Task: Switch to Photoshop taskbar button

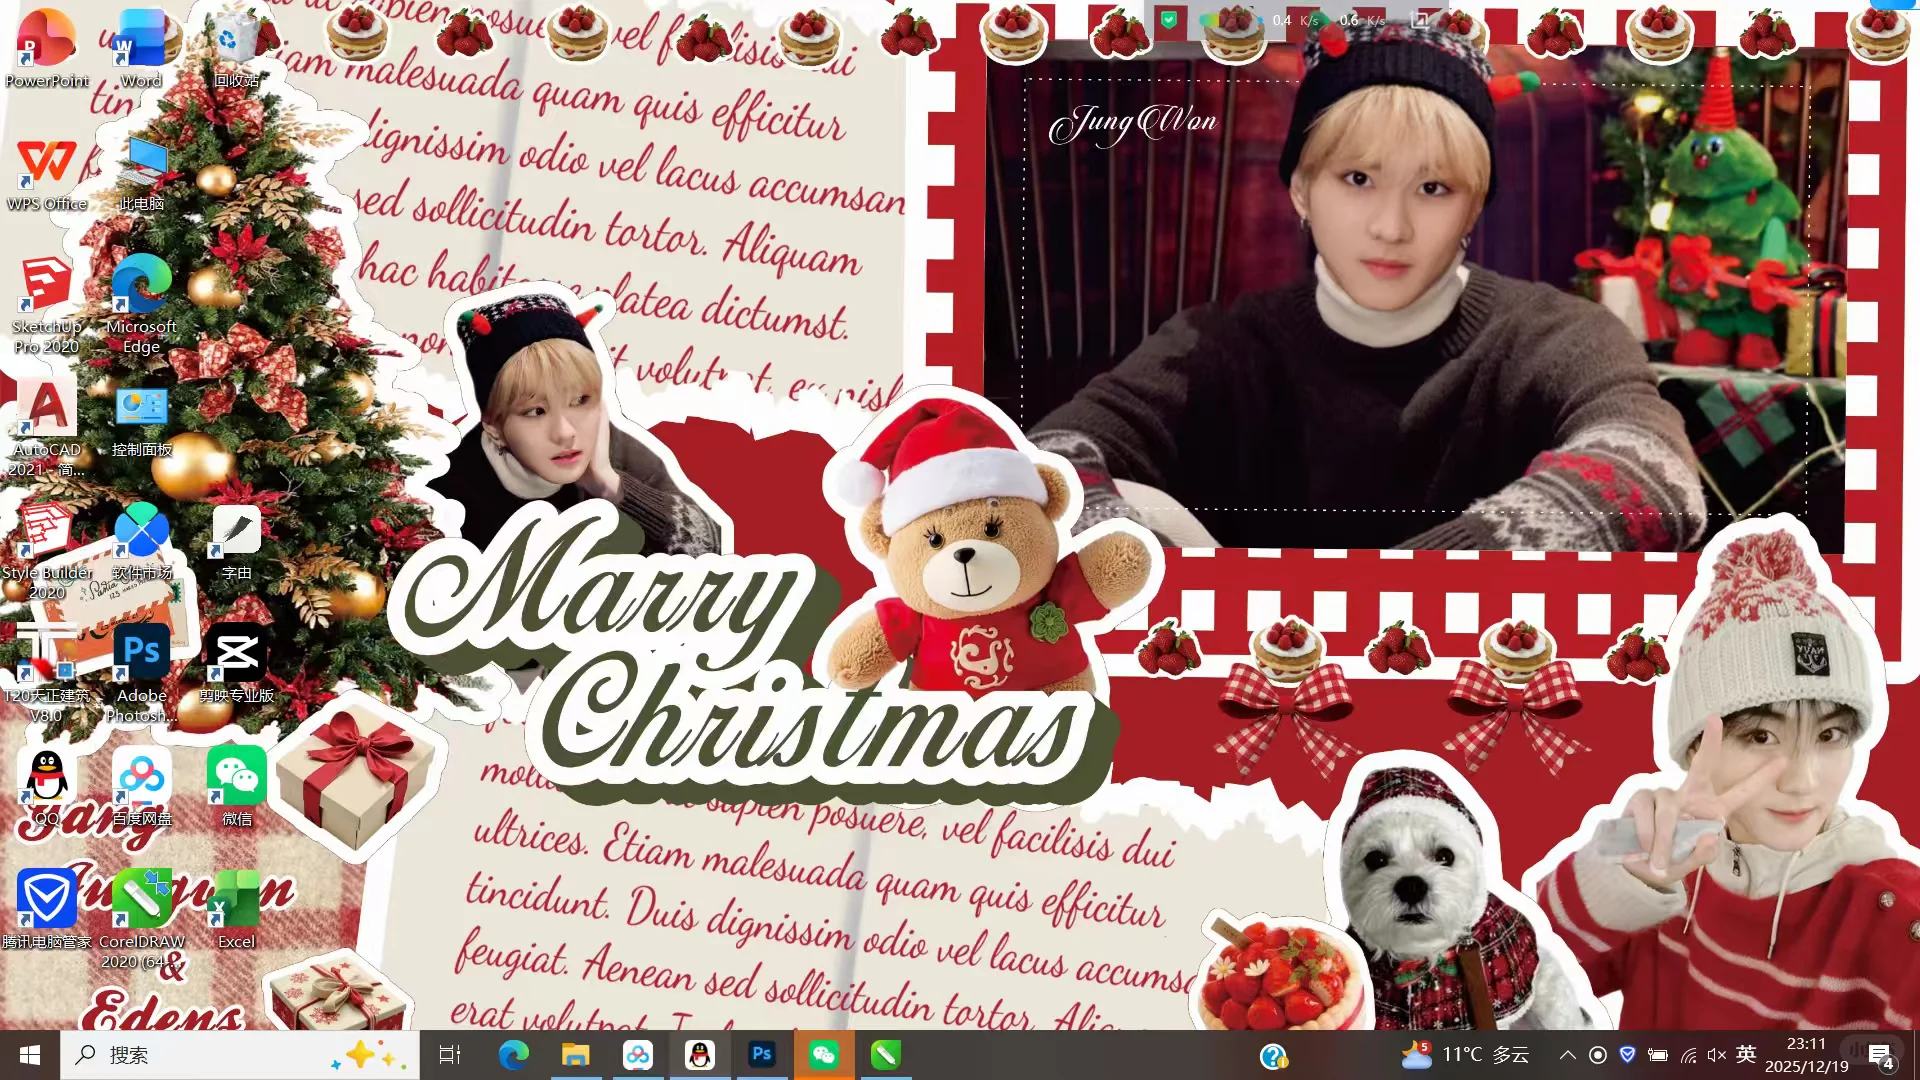Action: (x=761, y=1055)
